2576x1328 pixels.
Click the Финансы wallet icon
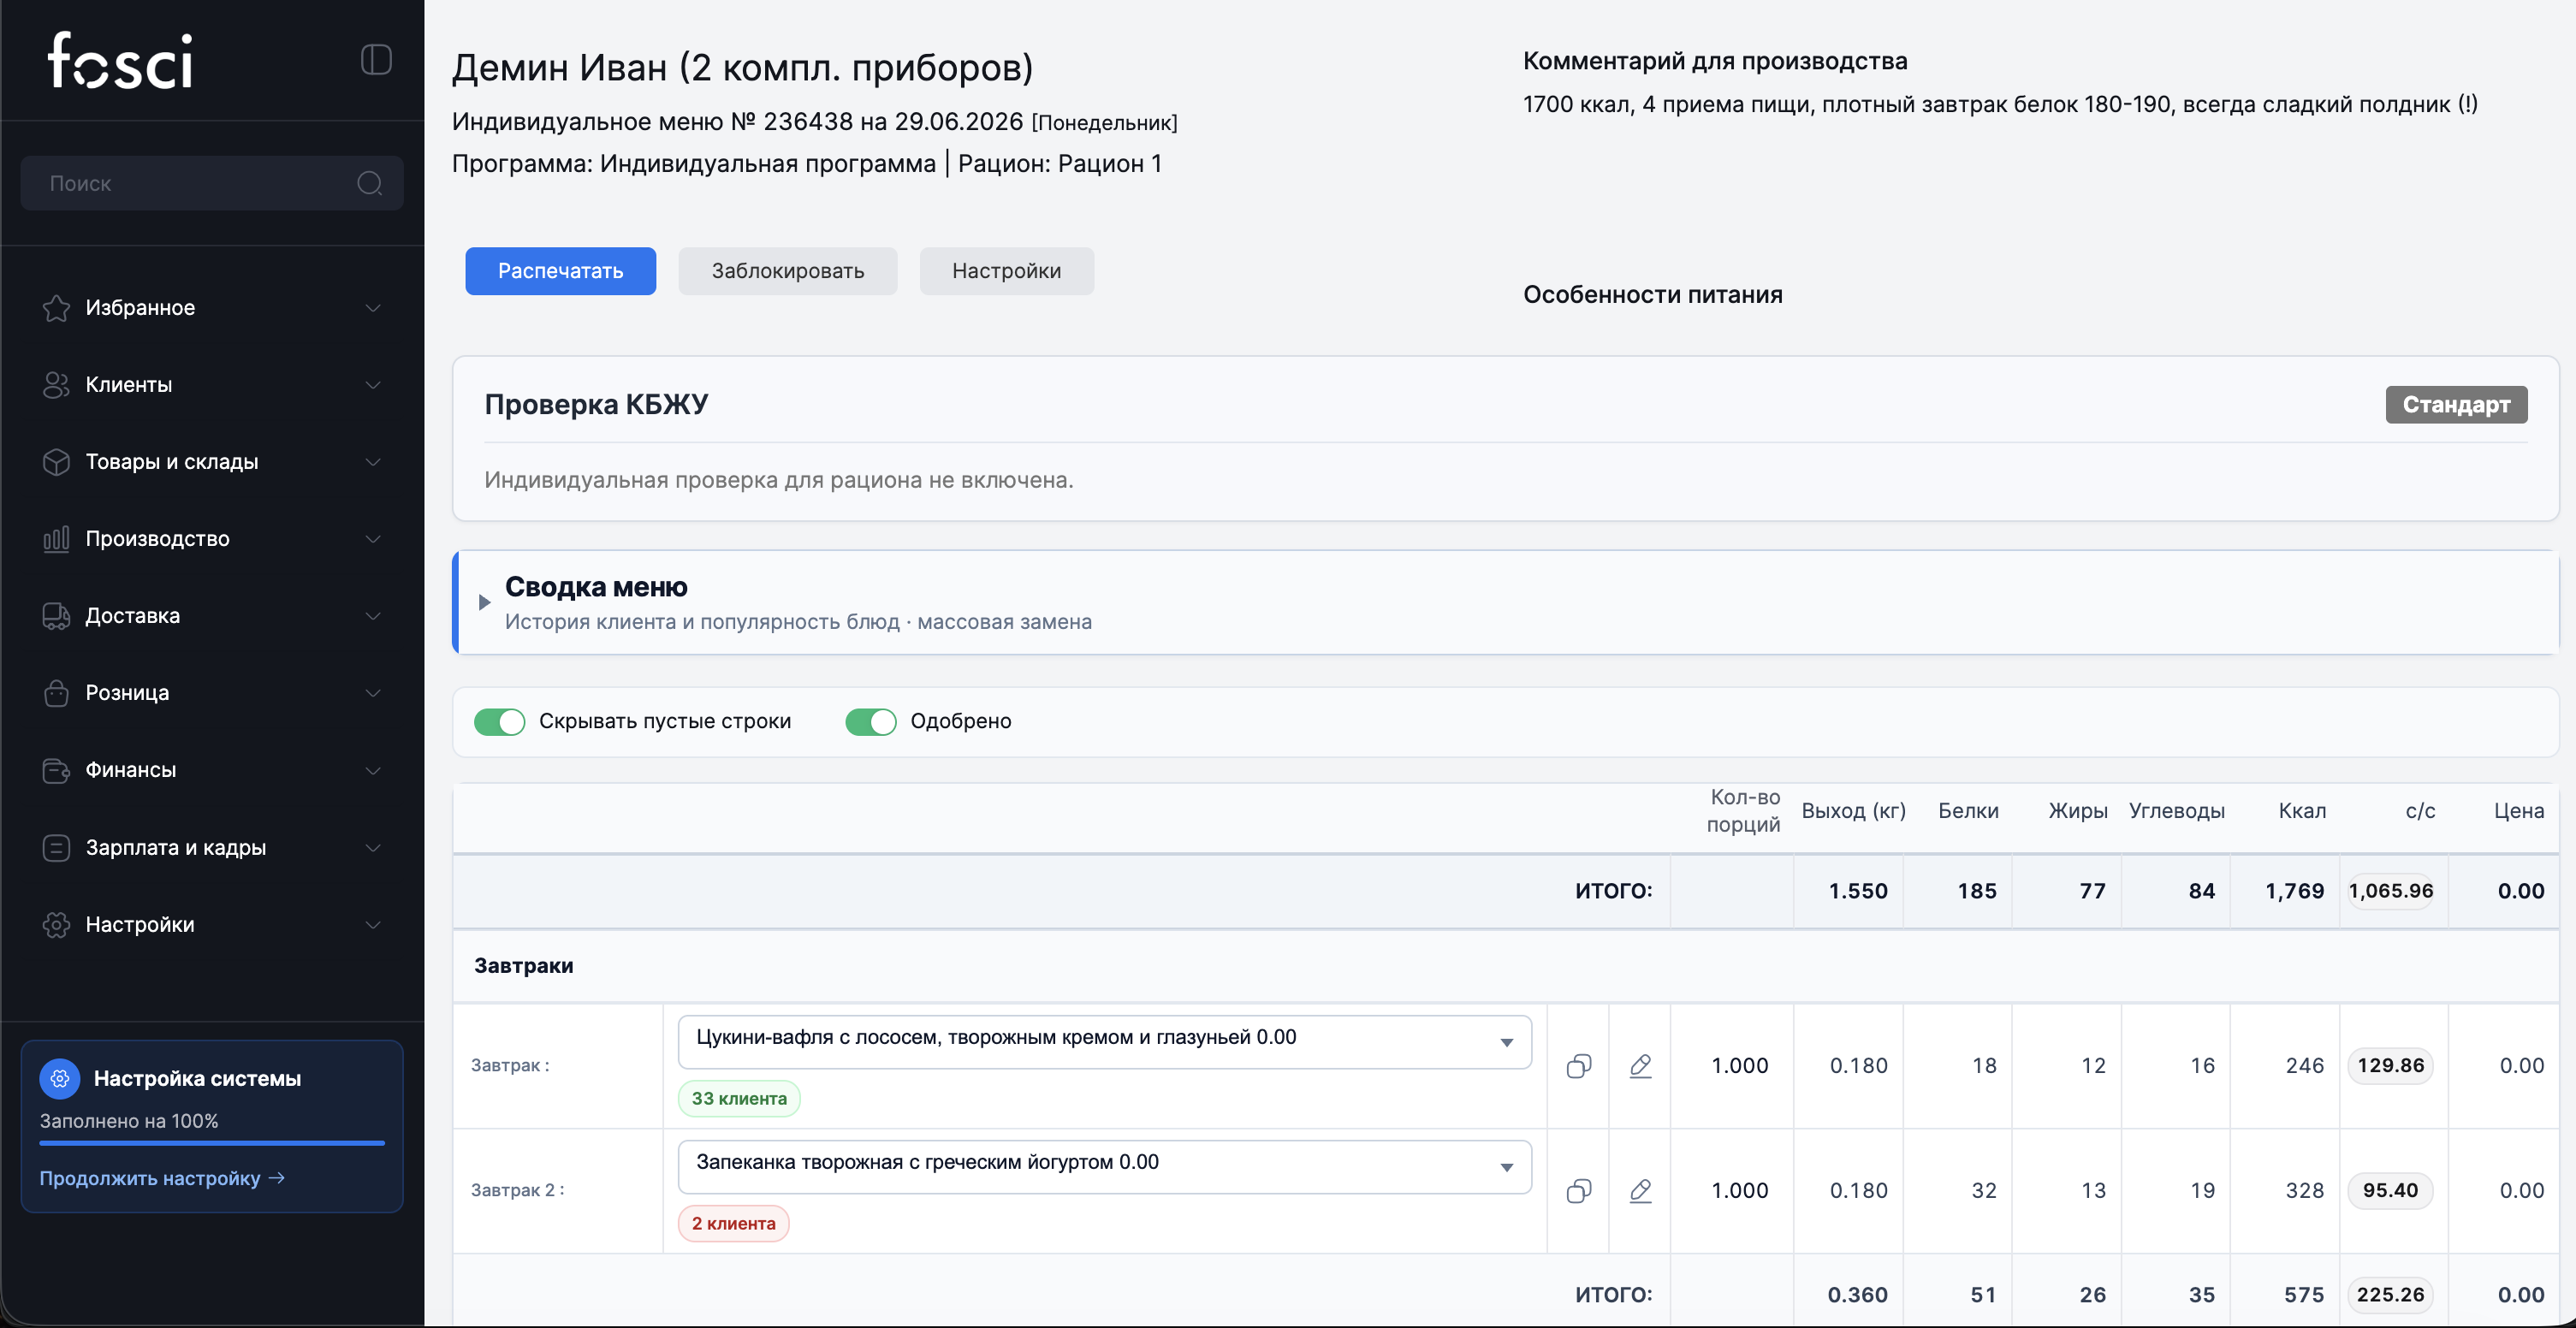click(56, 770)
